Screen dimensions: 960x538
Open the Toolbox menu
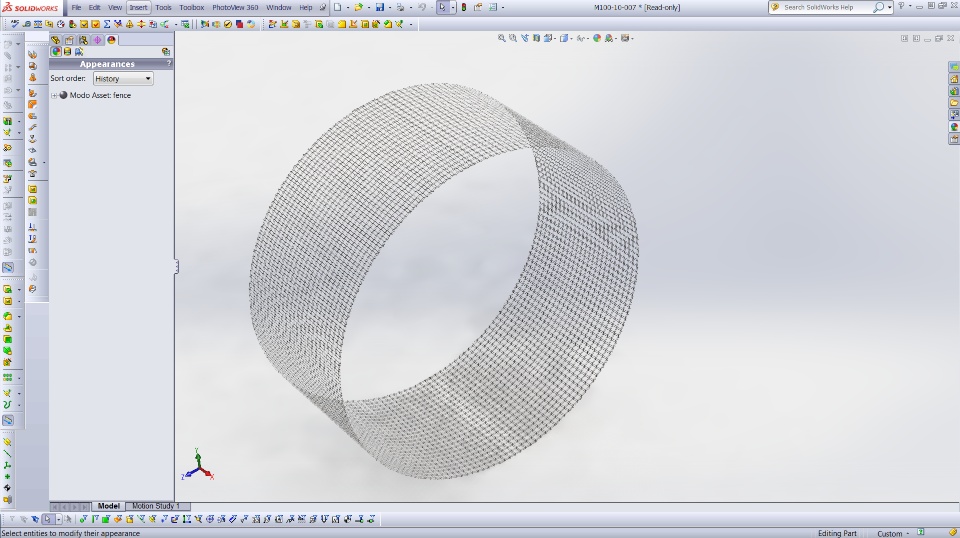(x=192, y=7)
